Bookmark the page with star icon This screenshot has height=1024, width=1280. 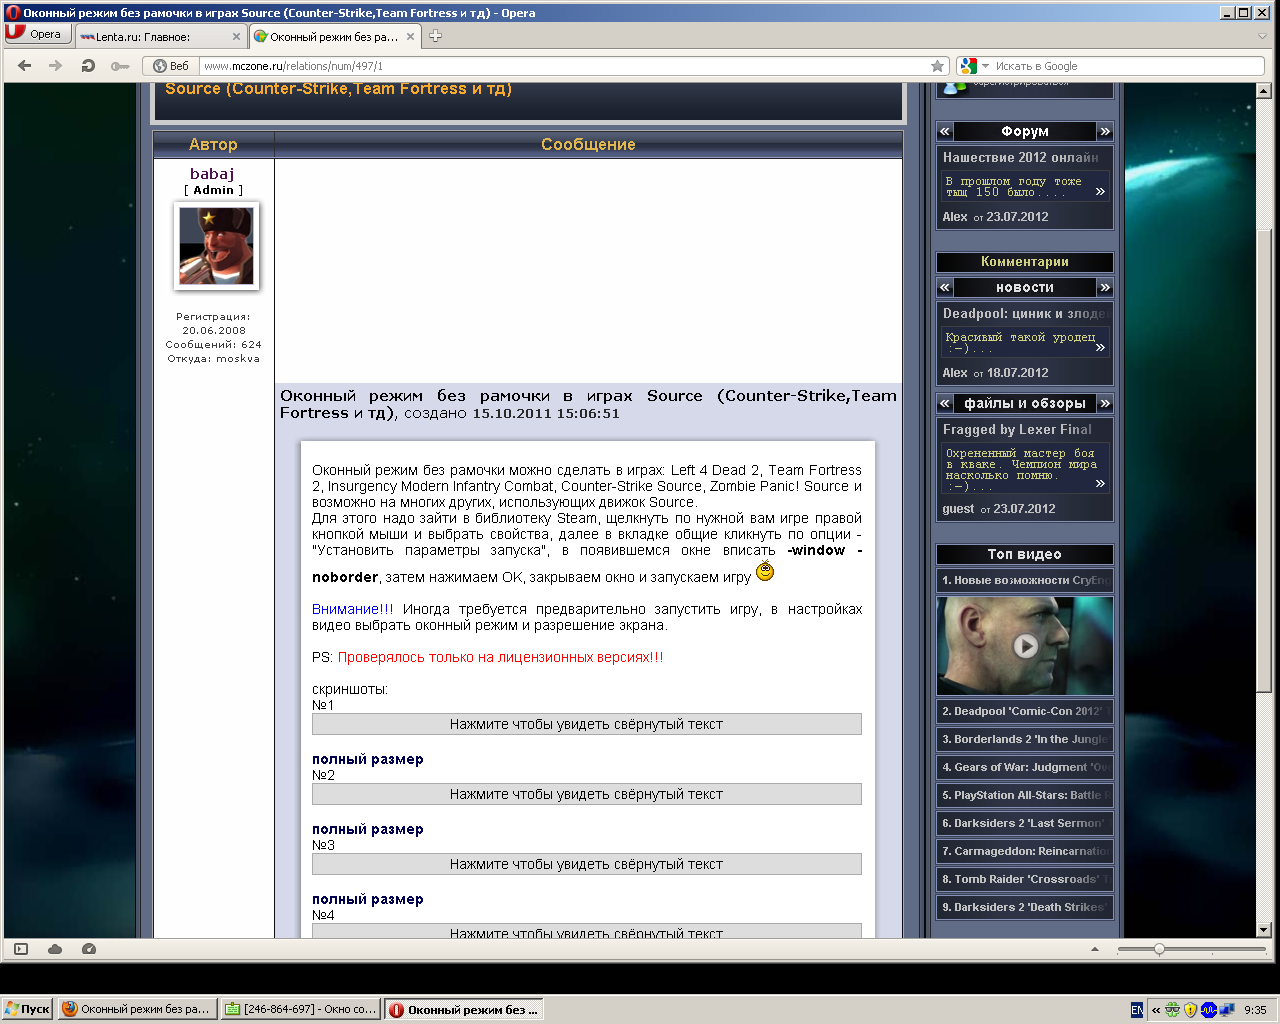(937, 66)
